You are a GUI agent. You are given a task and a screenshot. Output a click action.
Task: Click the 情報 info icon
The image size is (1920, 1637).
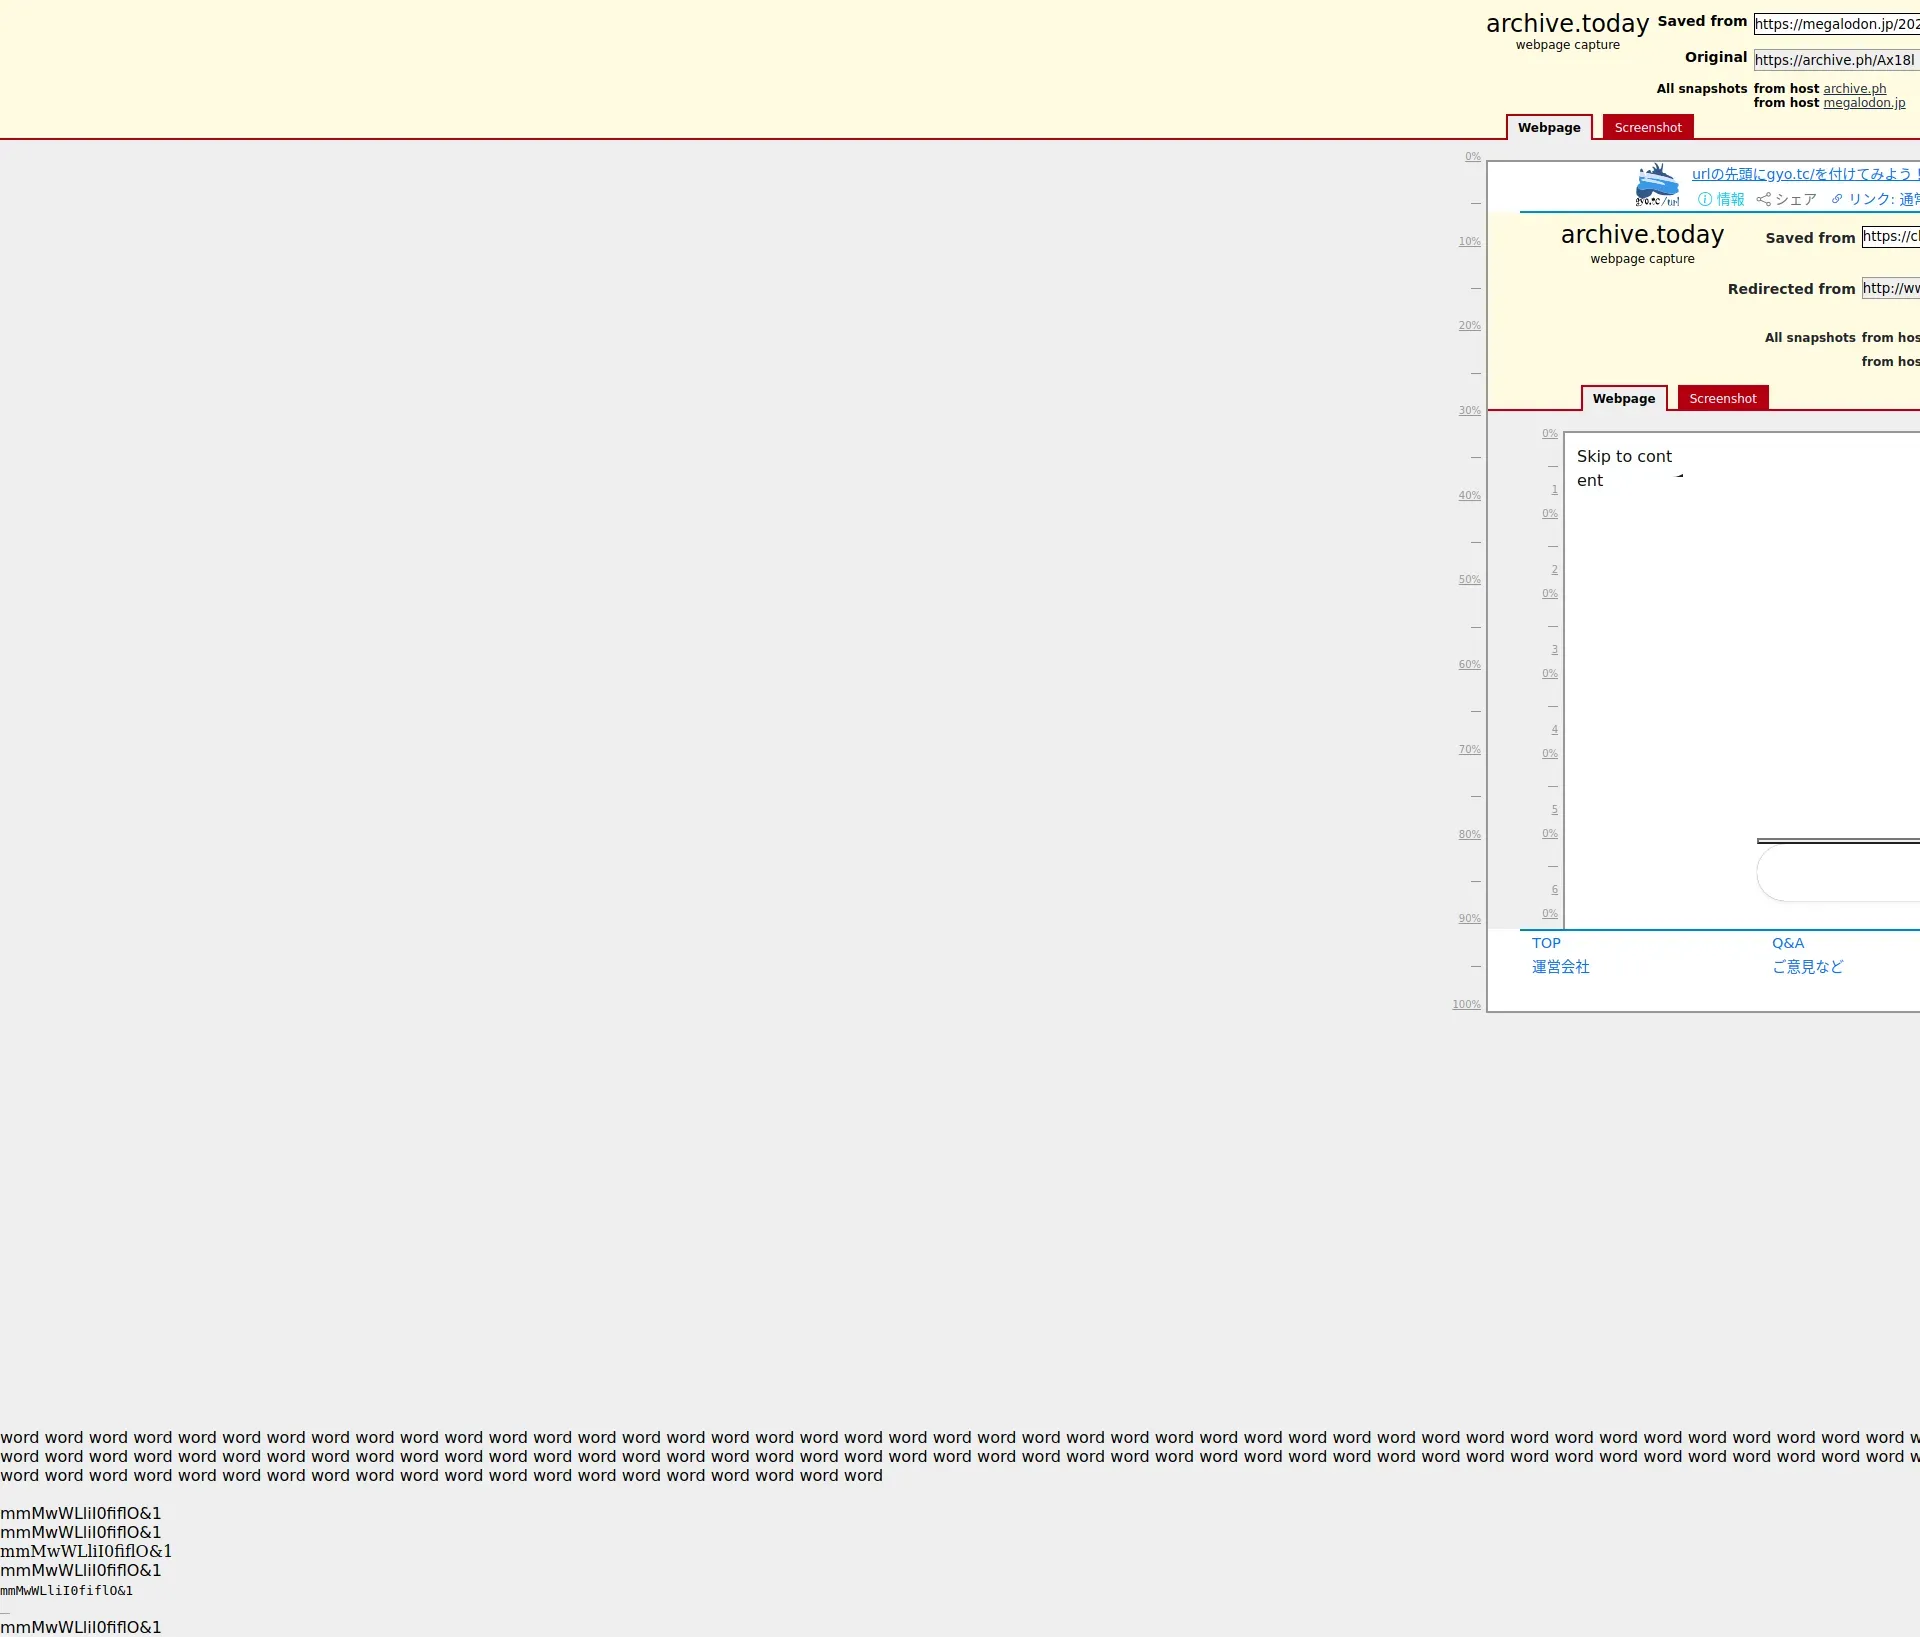click(1705, 199)
